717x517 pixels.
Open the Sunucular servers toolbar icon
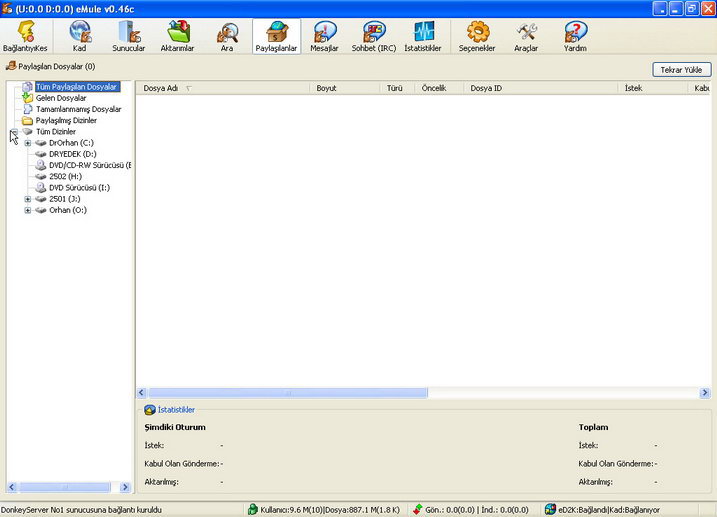point(128,36)
